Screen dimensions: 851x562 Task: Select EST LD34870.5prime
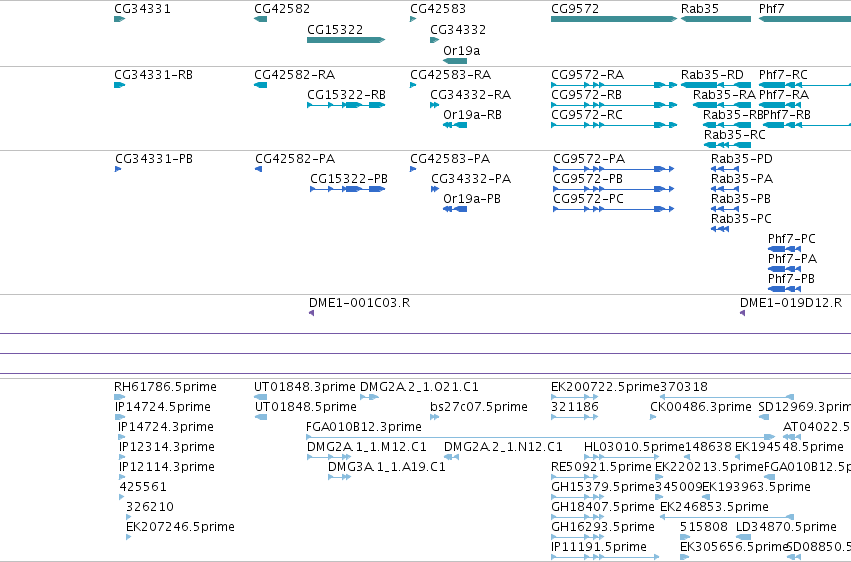[786, 527]
